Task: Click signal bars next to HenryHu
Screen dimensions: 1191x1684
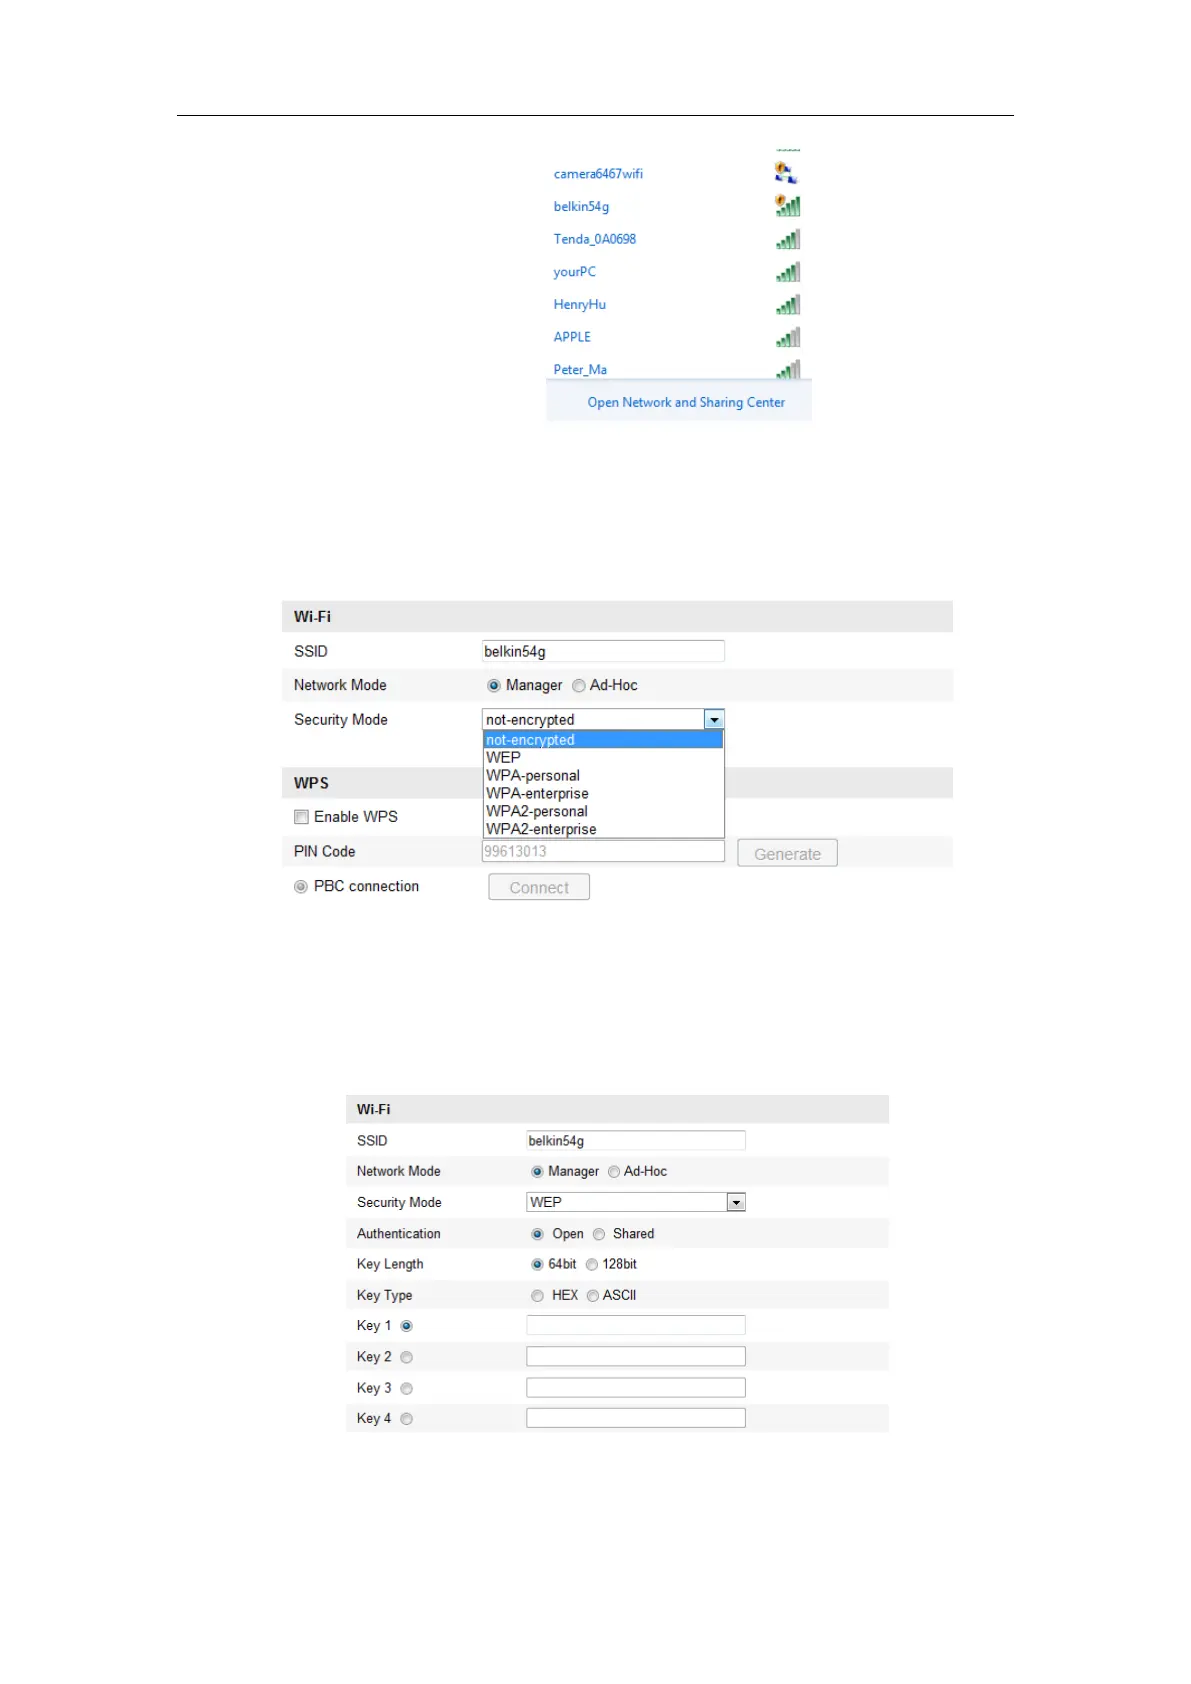Action: 788,305
